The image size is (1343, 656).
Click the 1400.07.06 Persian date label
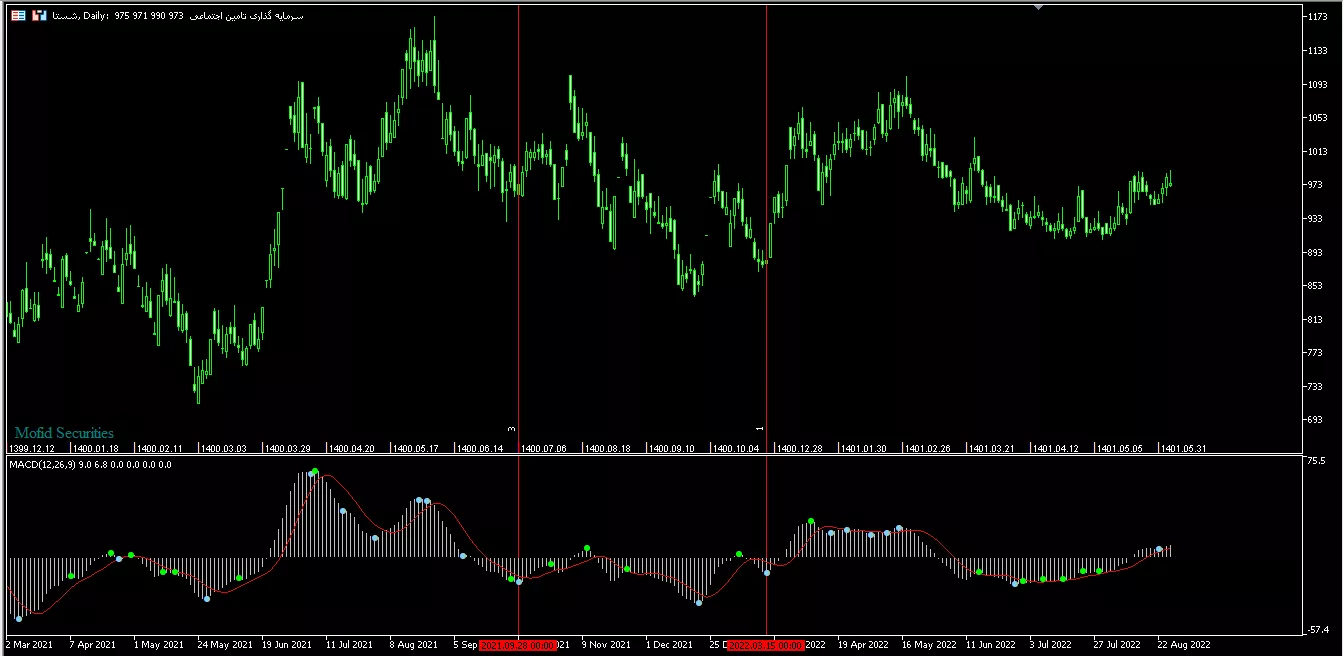544,449
